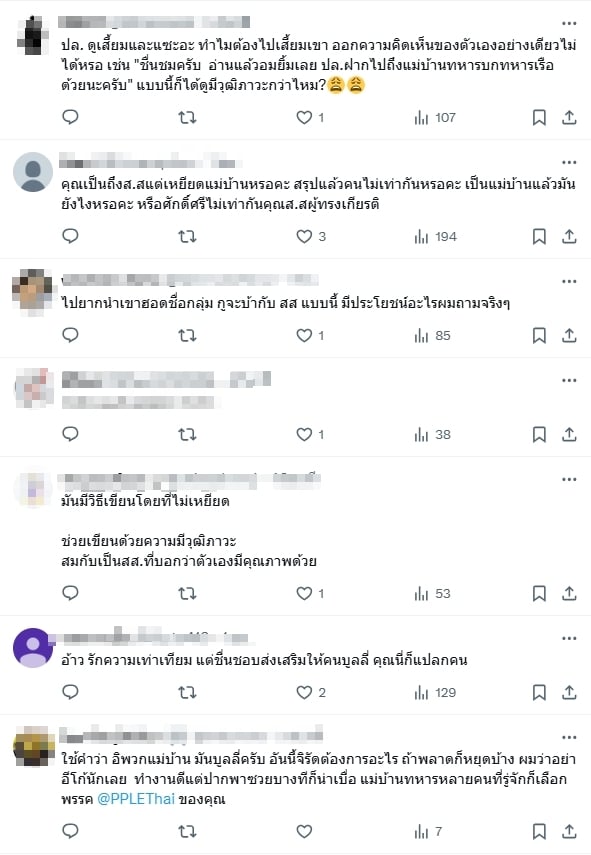Viewport: 591px width, 855px height.
Task: Like the tweet showing 2 likes
Action: [311, 693]
